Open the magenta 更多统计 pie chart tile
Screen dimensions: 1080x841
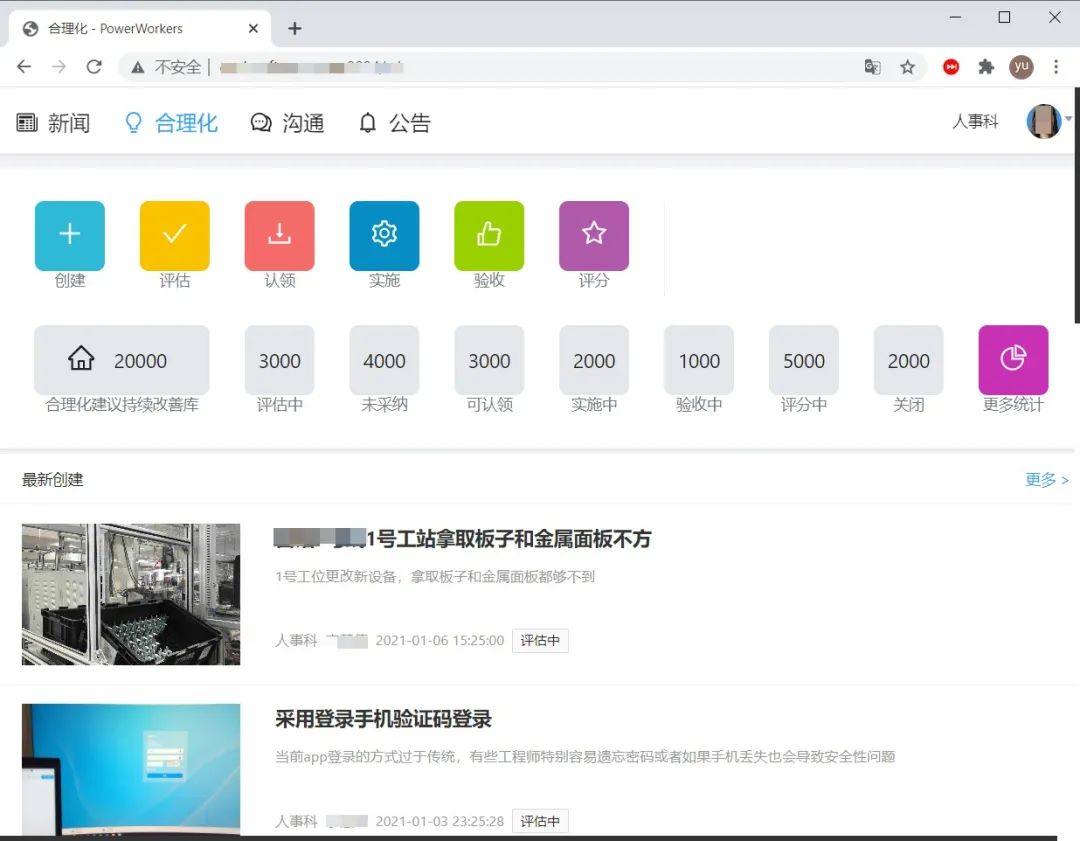tap(1013, 360)
